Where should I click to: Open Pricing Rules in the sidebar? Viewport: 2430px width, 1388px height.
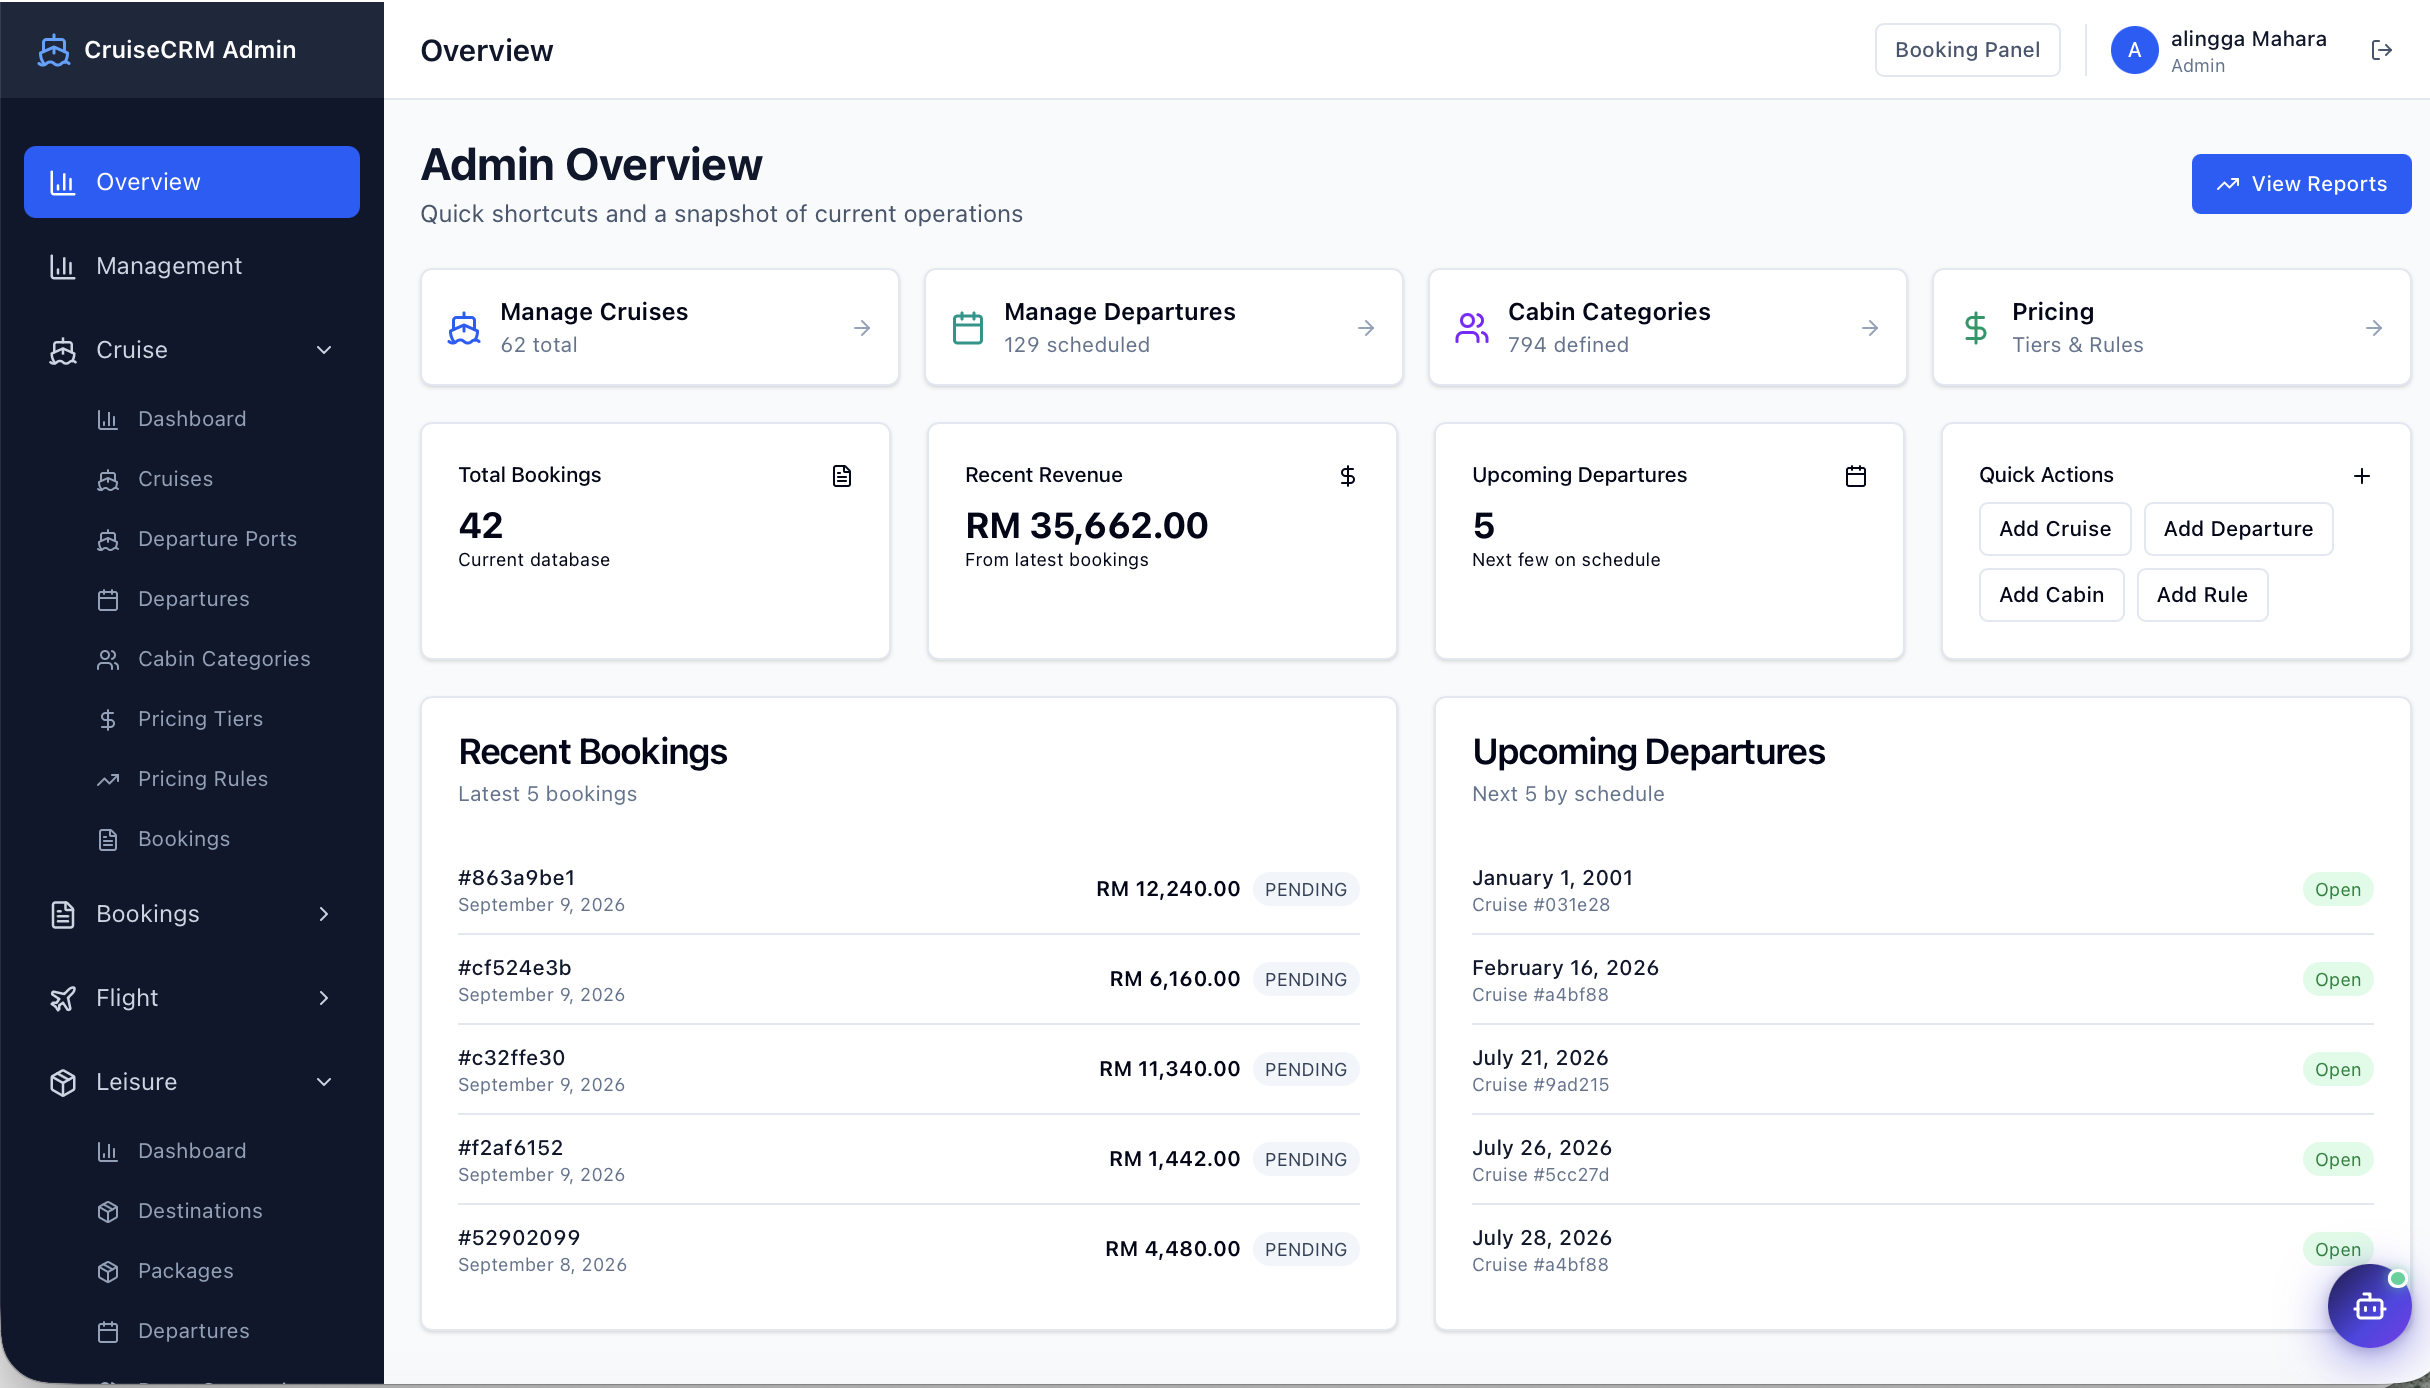tap(203, 779)
